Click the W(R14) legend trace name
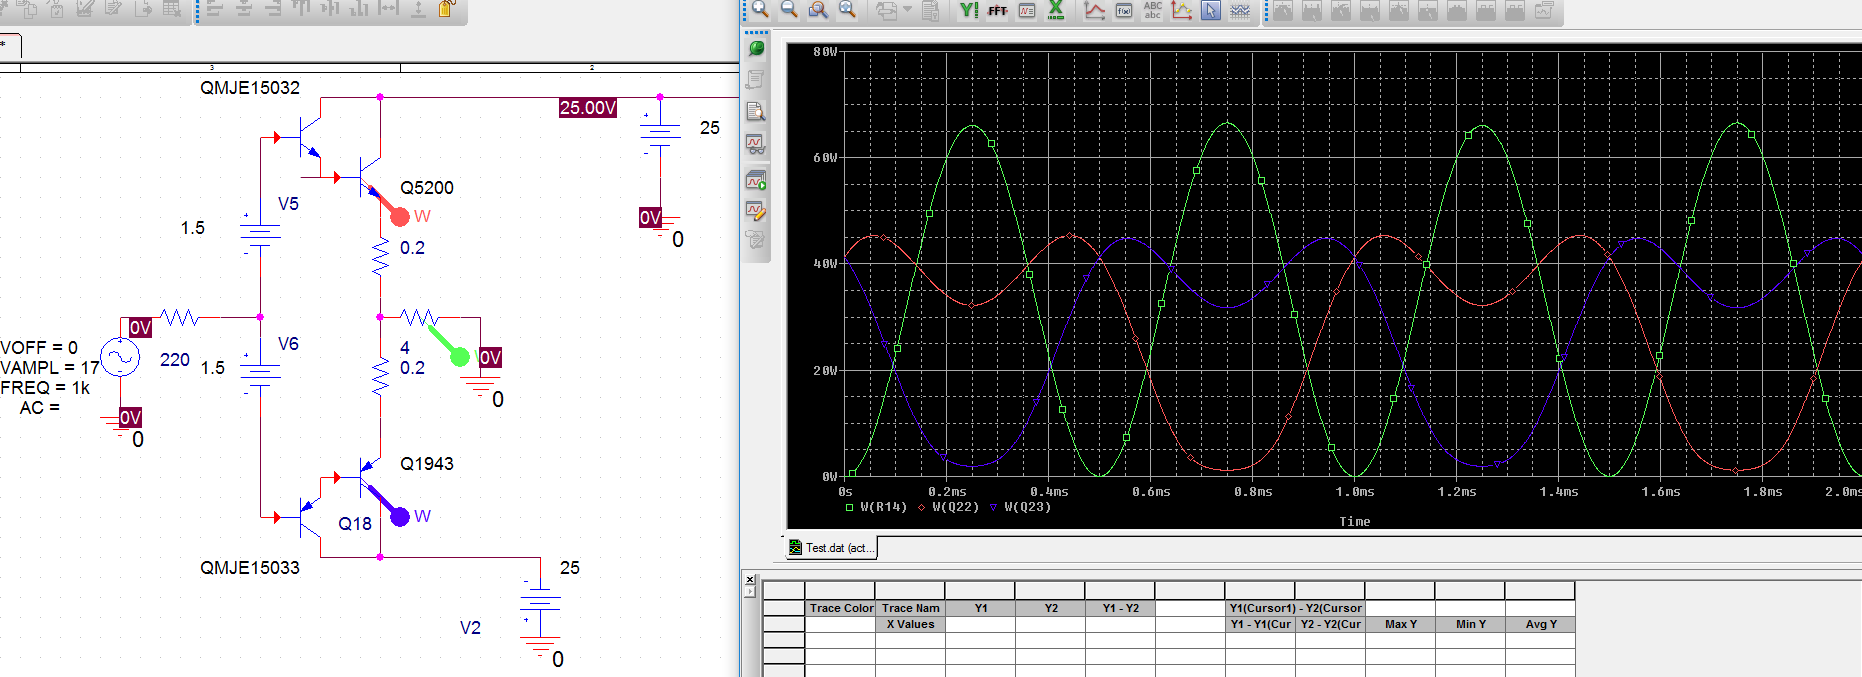 [x=883, y=507]
